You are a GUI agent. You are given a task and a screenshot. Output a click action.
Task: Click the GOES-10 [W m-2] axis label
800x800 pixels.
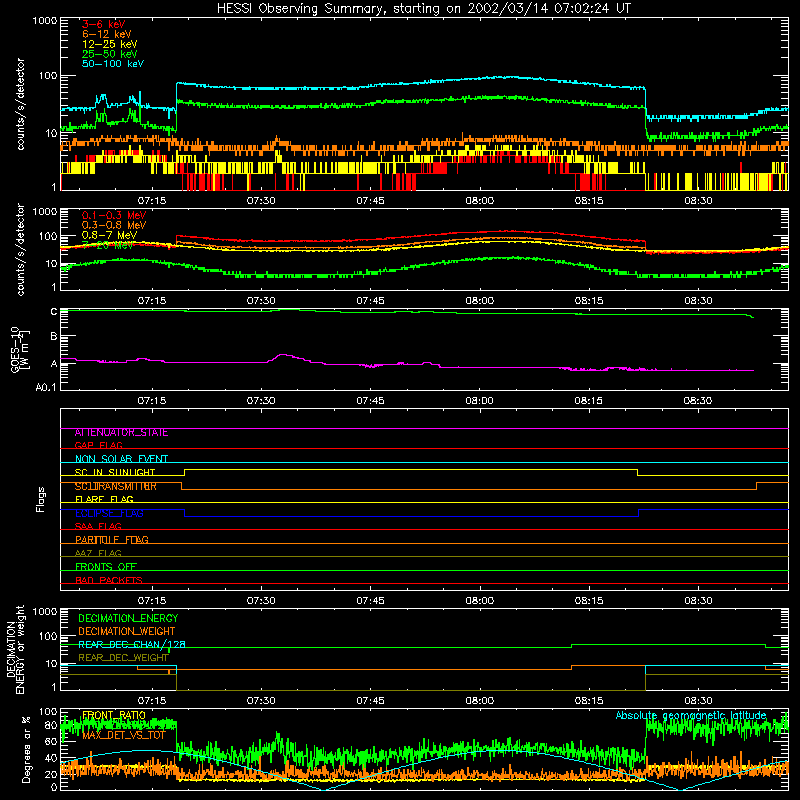pos(20,349)
